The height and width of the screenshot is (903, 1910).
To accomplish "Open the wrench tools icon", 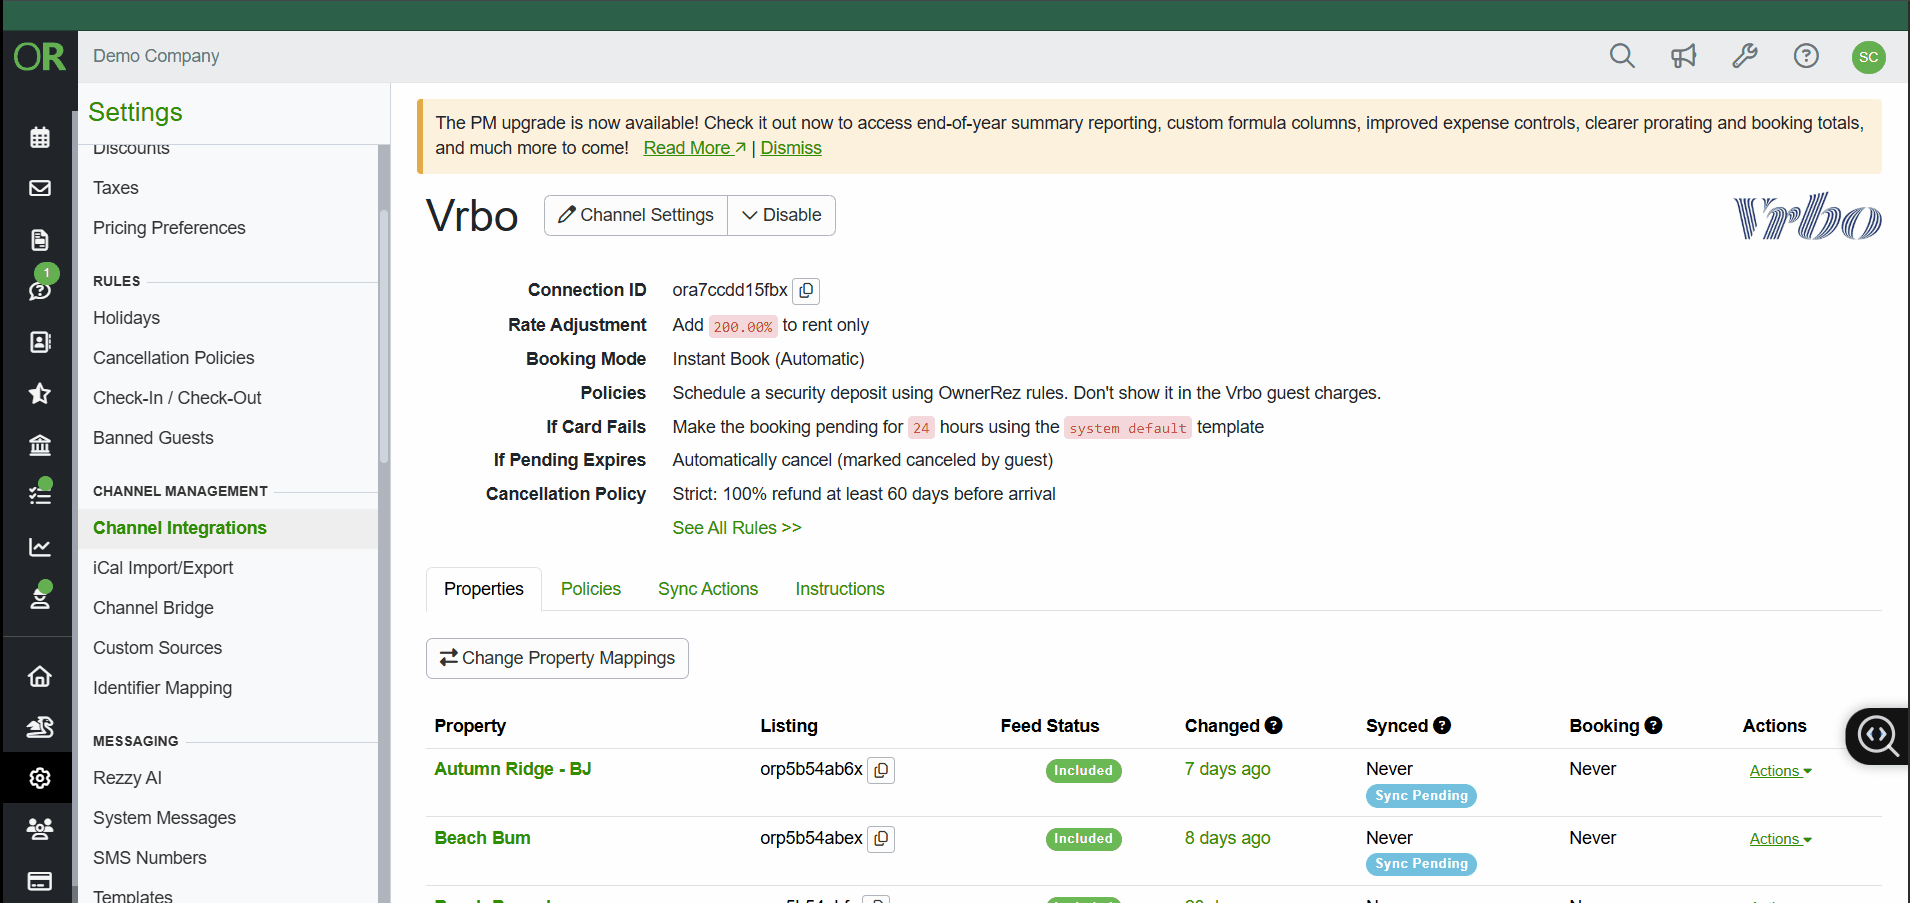I will (1744, 56).
